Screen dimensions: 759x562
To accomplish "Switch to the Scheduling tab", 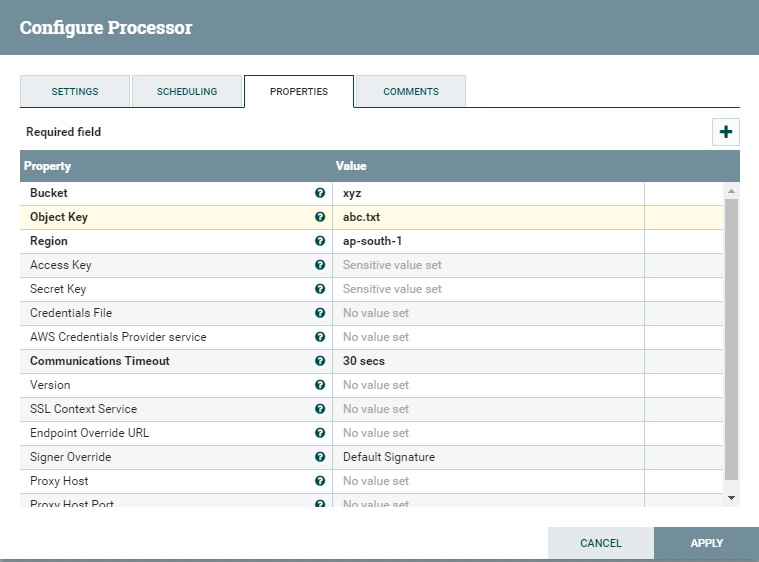I will (x=187, y=91).
